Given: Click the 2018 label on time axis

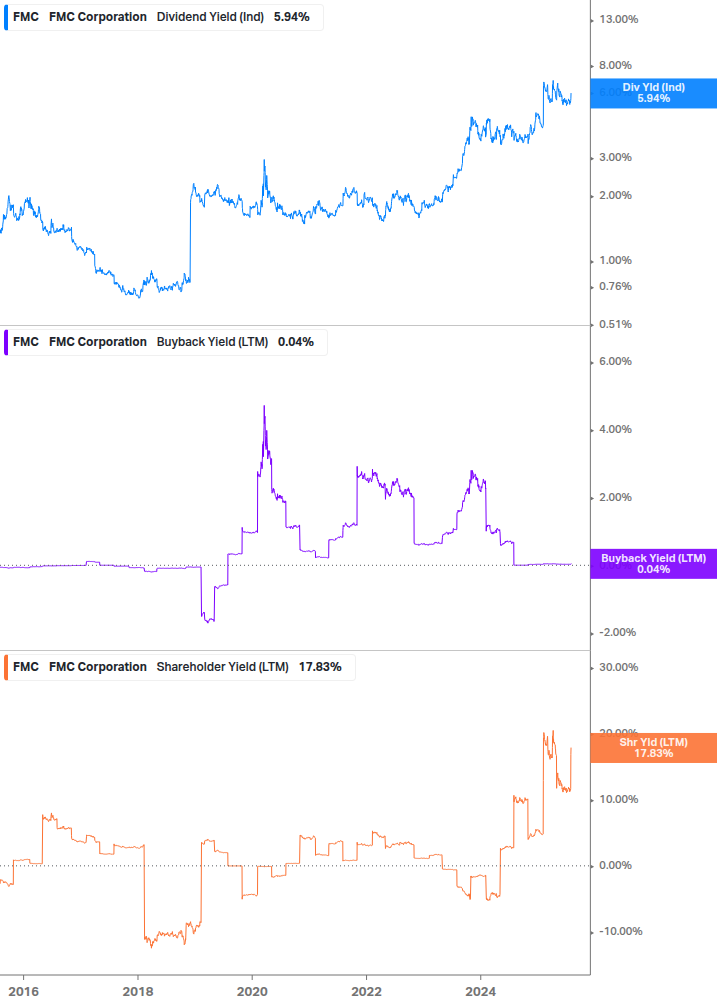Looking at the screenshot, I should [x=138, y=992].
